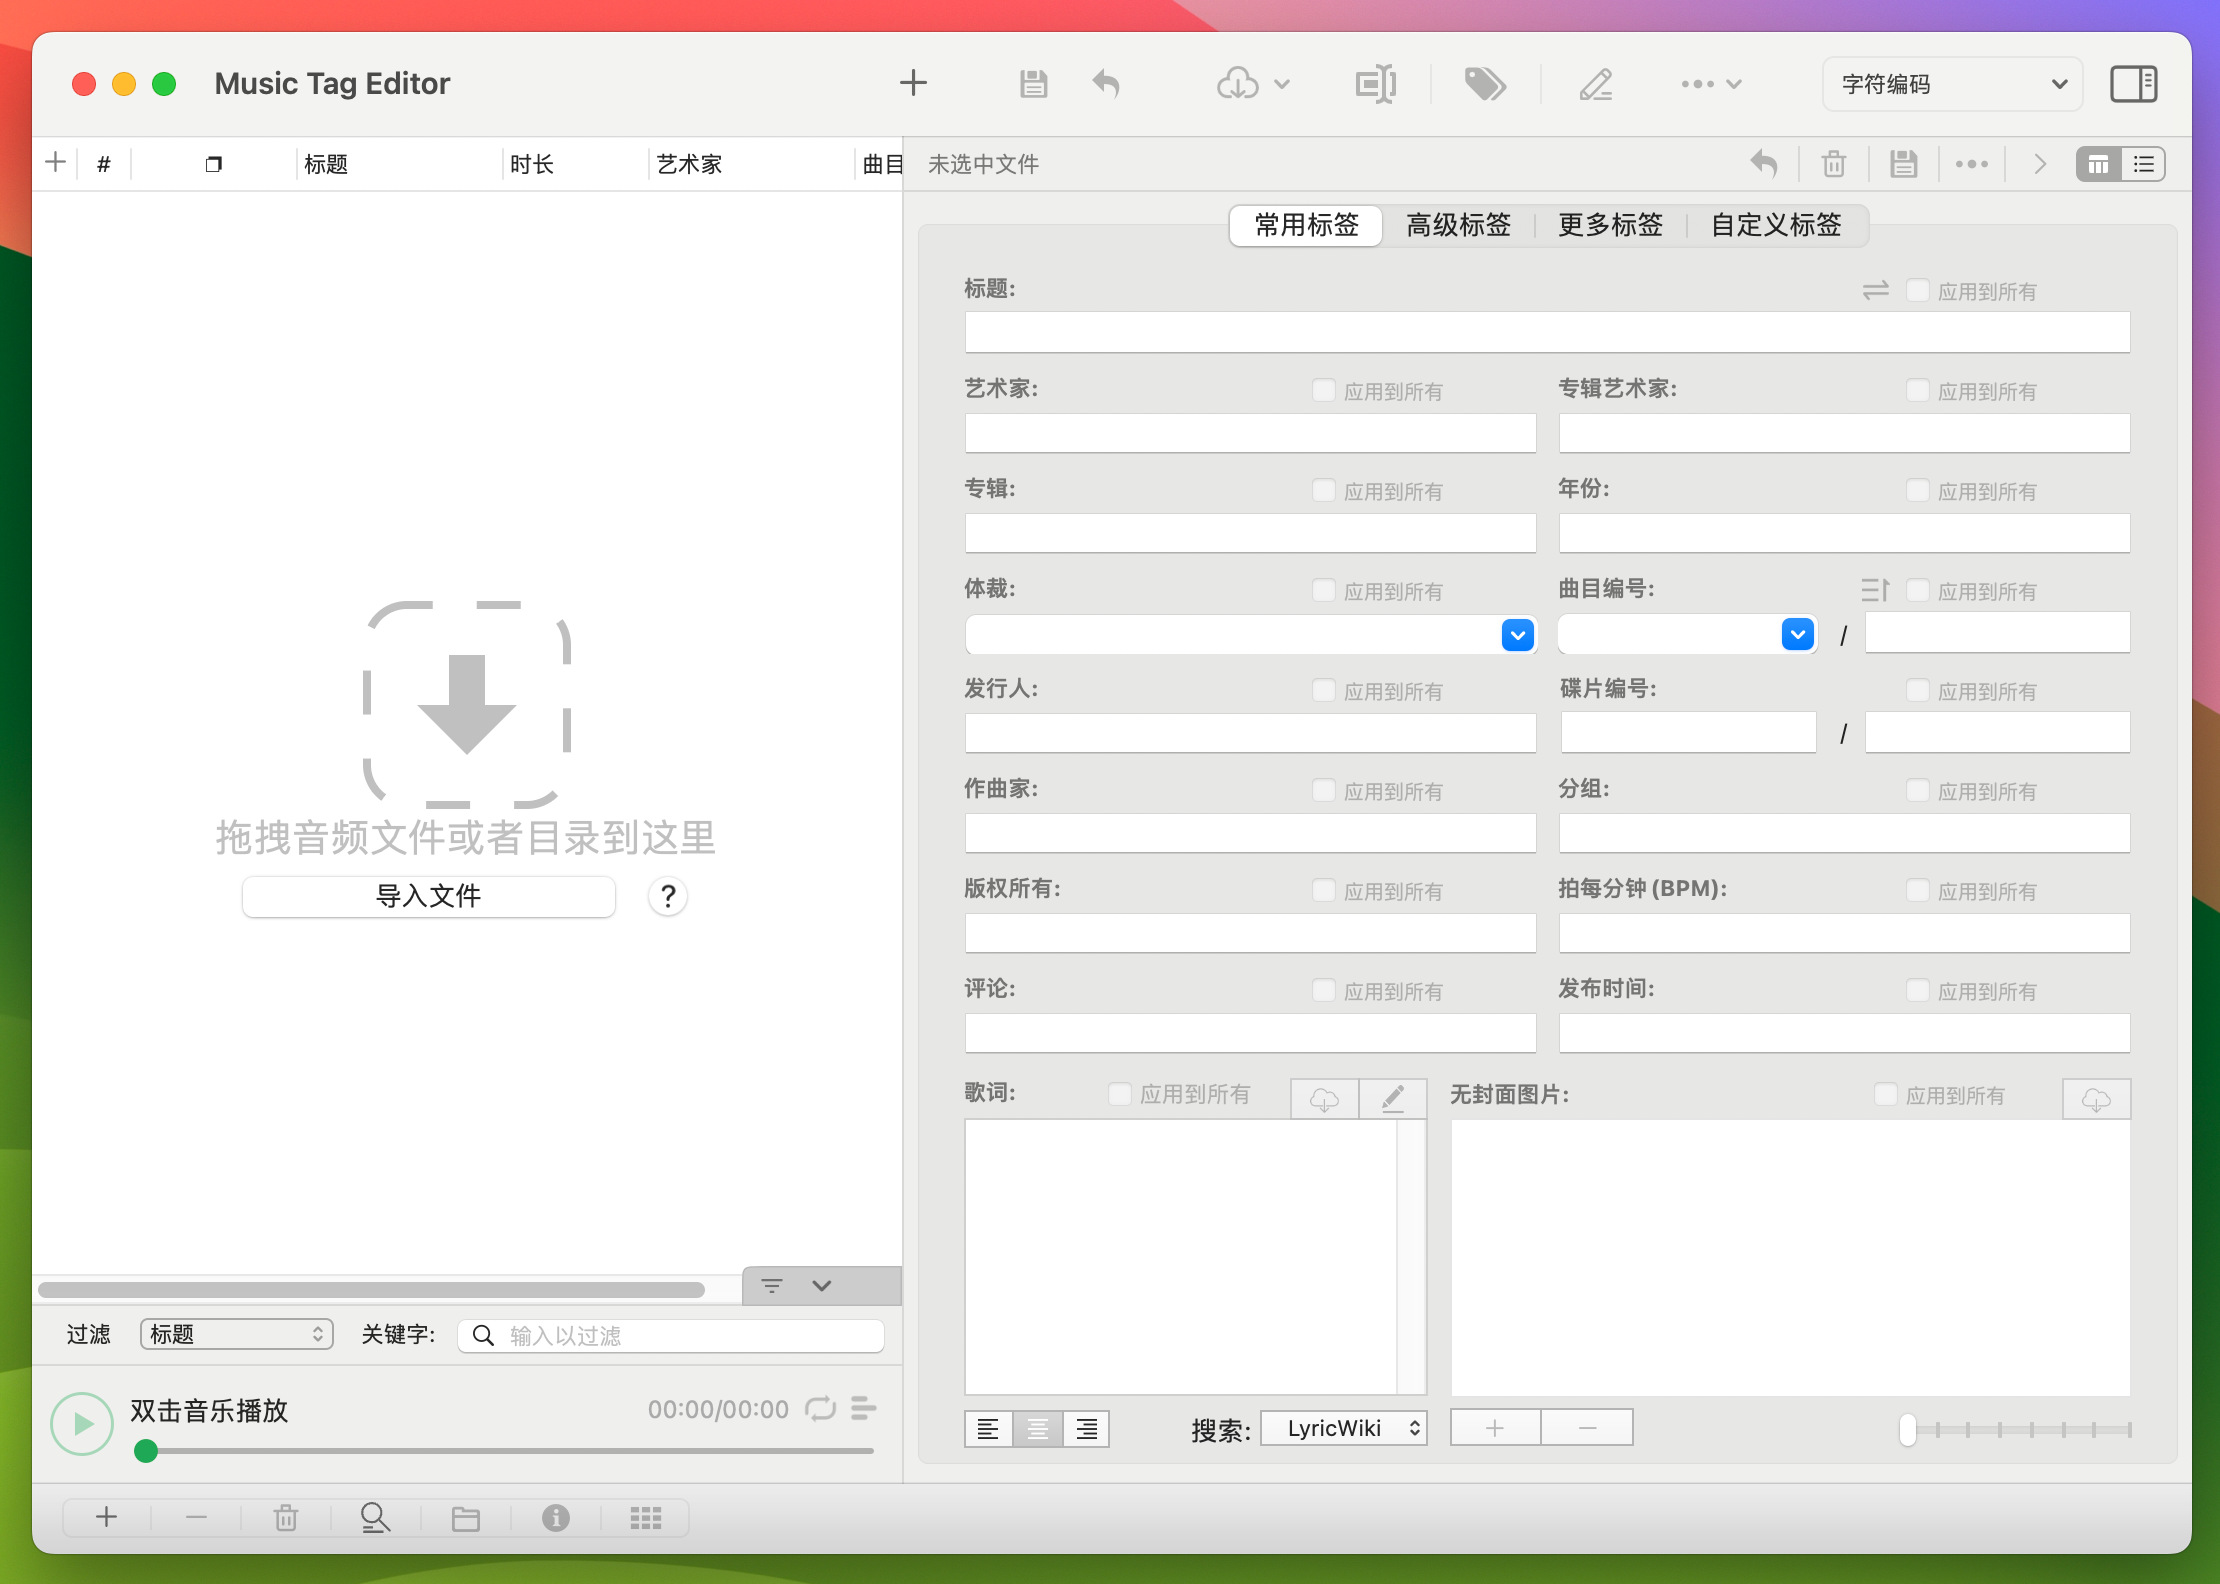Enable 应用到所有 for 发行人
2220x1584 pixels.
1323,691
